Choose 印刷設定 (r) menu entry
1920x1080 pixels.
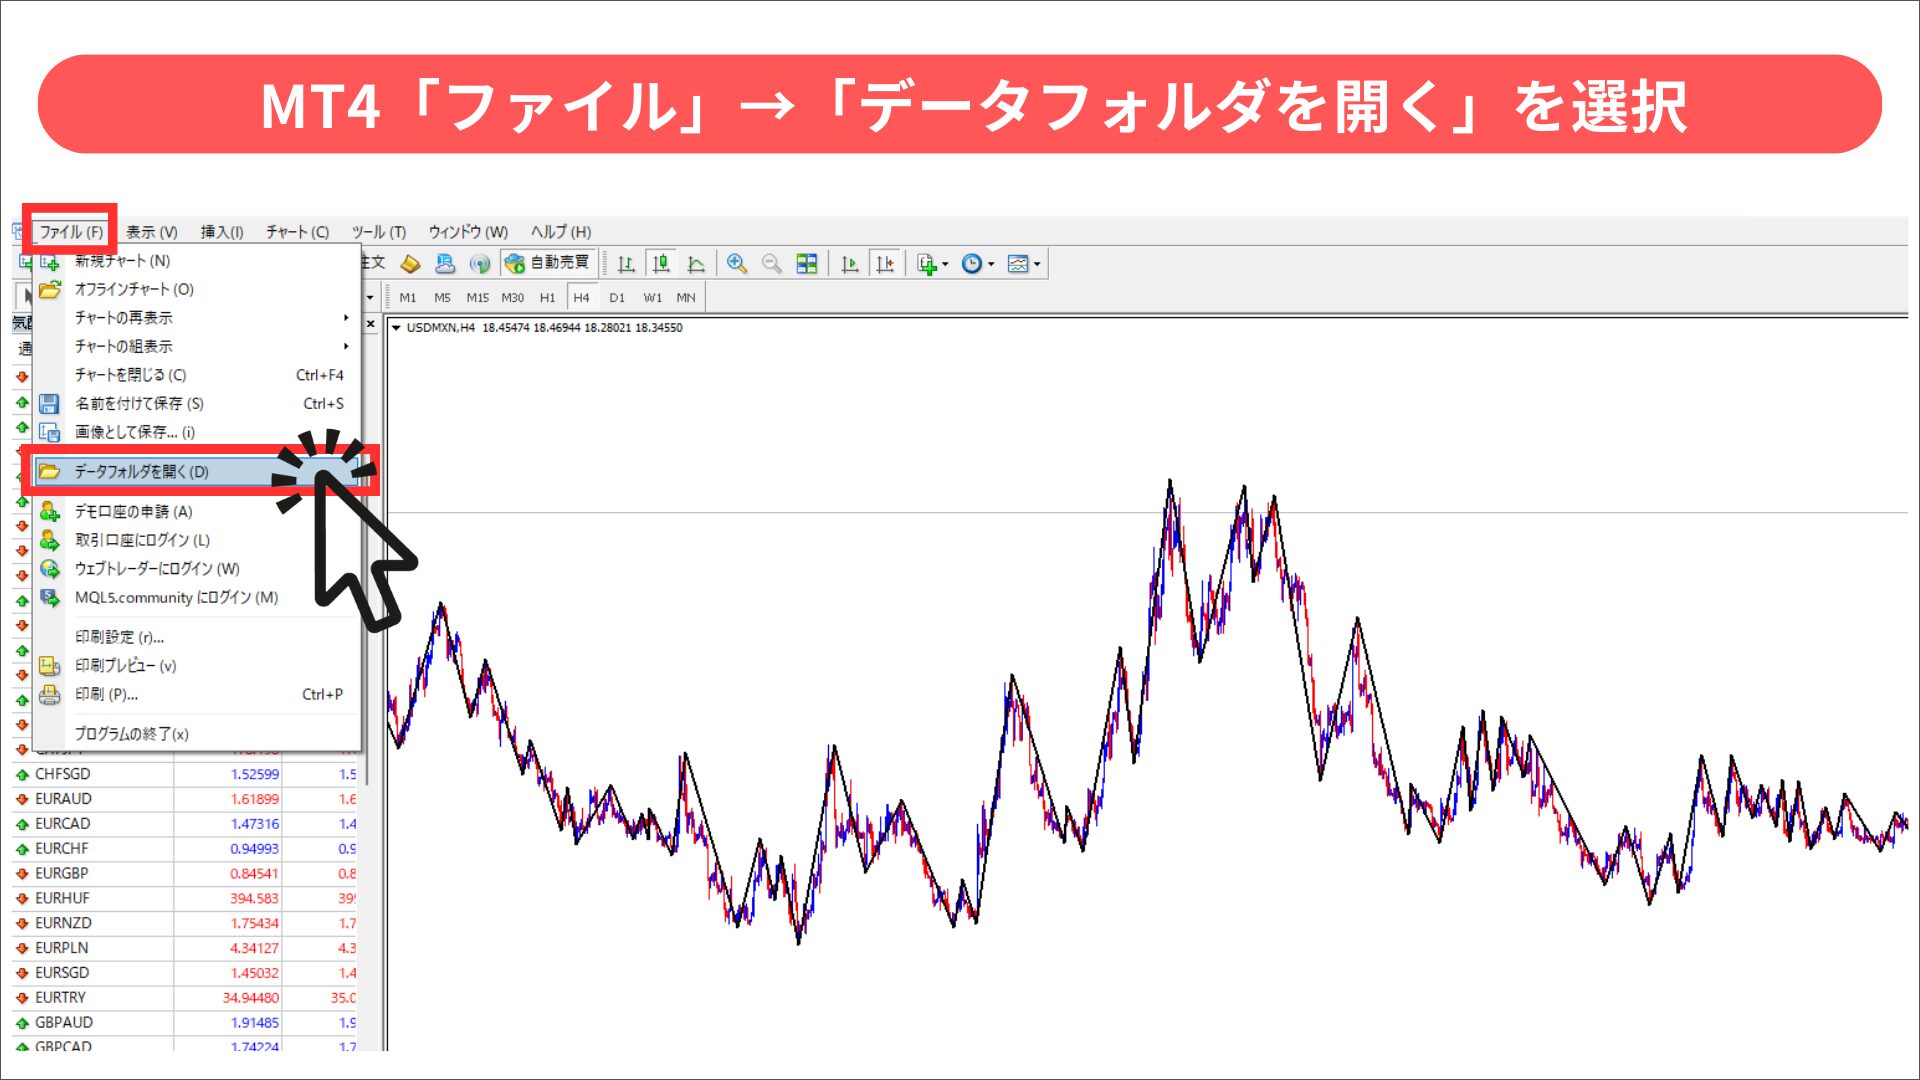(197, 637)
